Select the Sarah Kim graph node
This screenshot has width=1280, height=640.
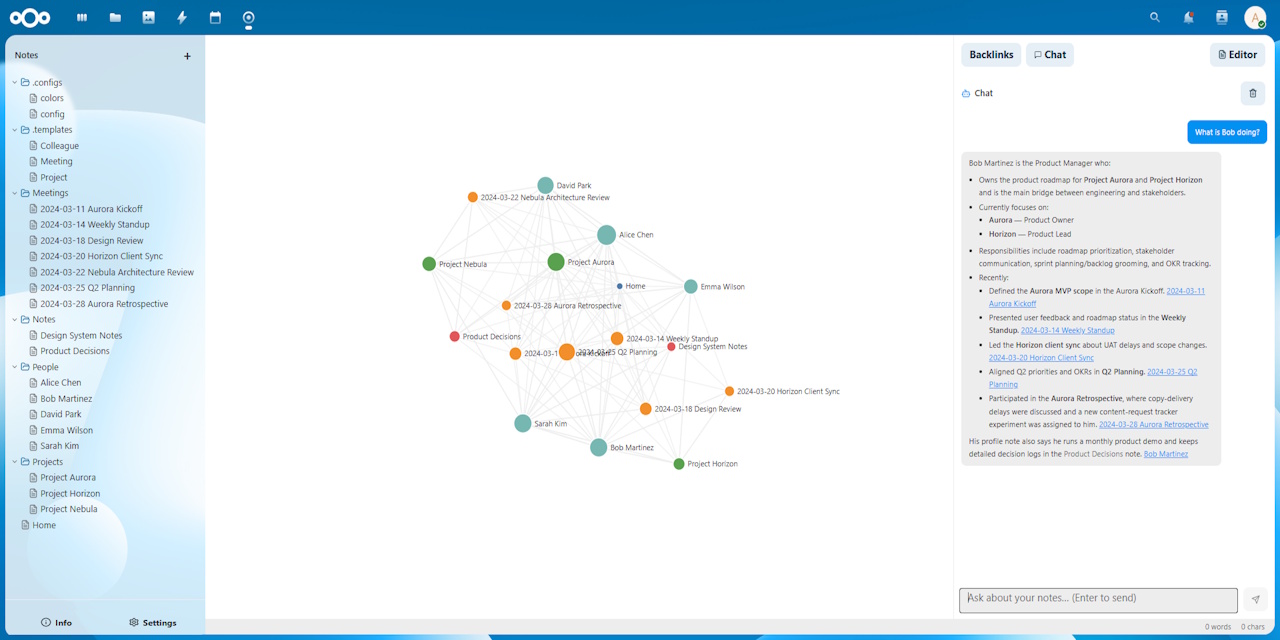tap(523, 424)
